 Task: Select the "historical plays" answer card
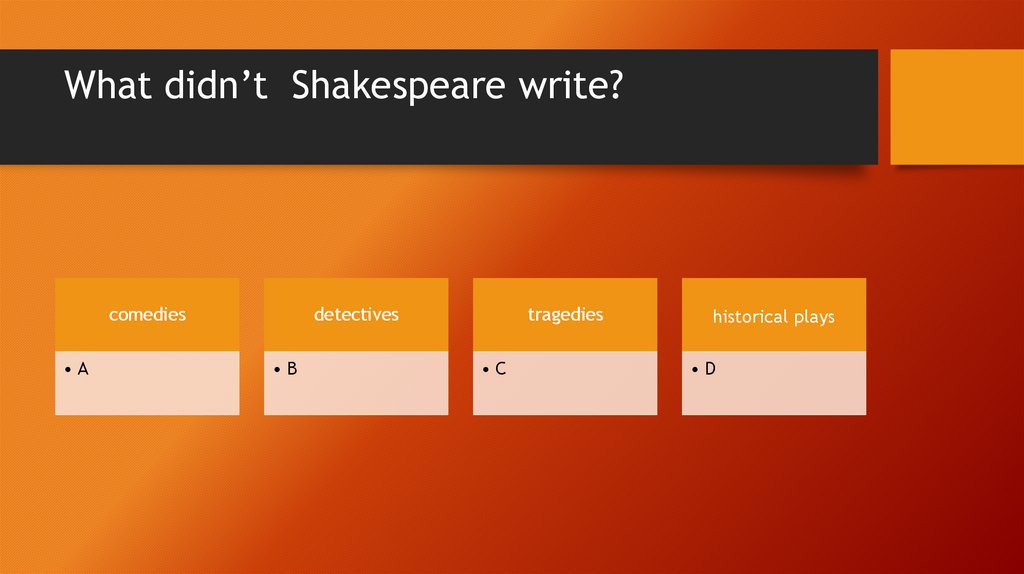pyautogui.click(x=774, y=315)
